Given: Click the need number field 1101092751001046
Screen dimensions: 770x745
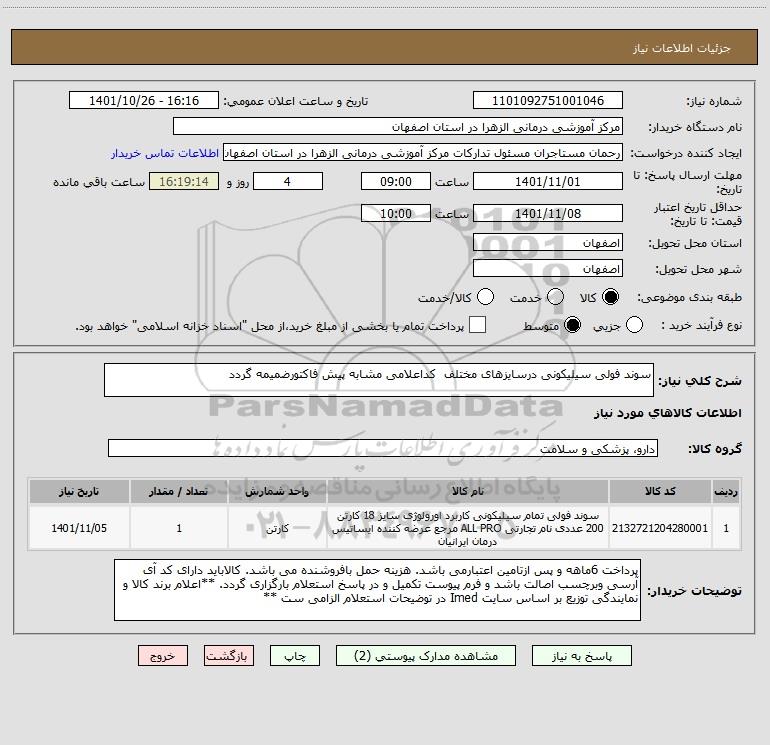Looking at the screenshot, I should (548, 100).
